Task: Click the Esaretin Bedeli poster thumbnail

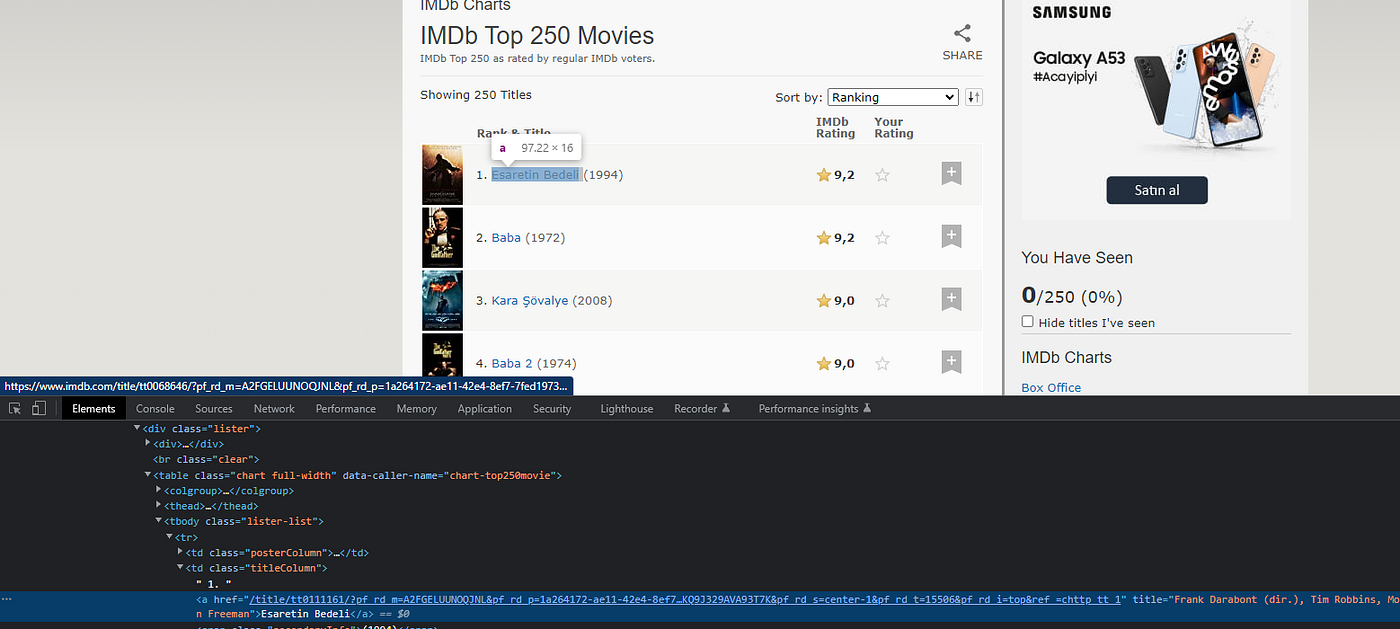Action: pos(441,174)
